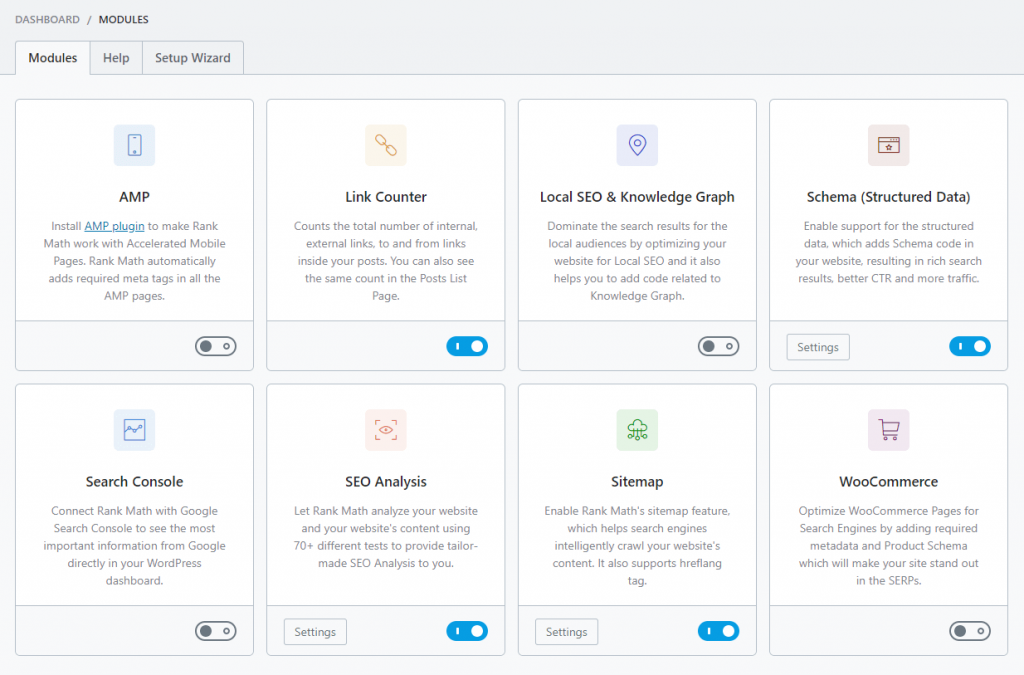Open Sitemap Settings button

tap(566, 632)
